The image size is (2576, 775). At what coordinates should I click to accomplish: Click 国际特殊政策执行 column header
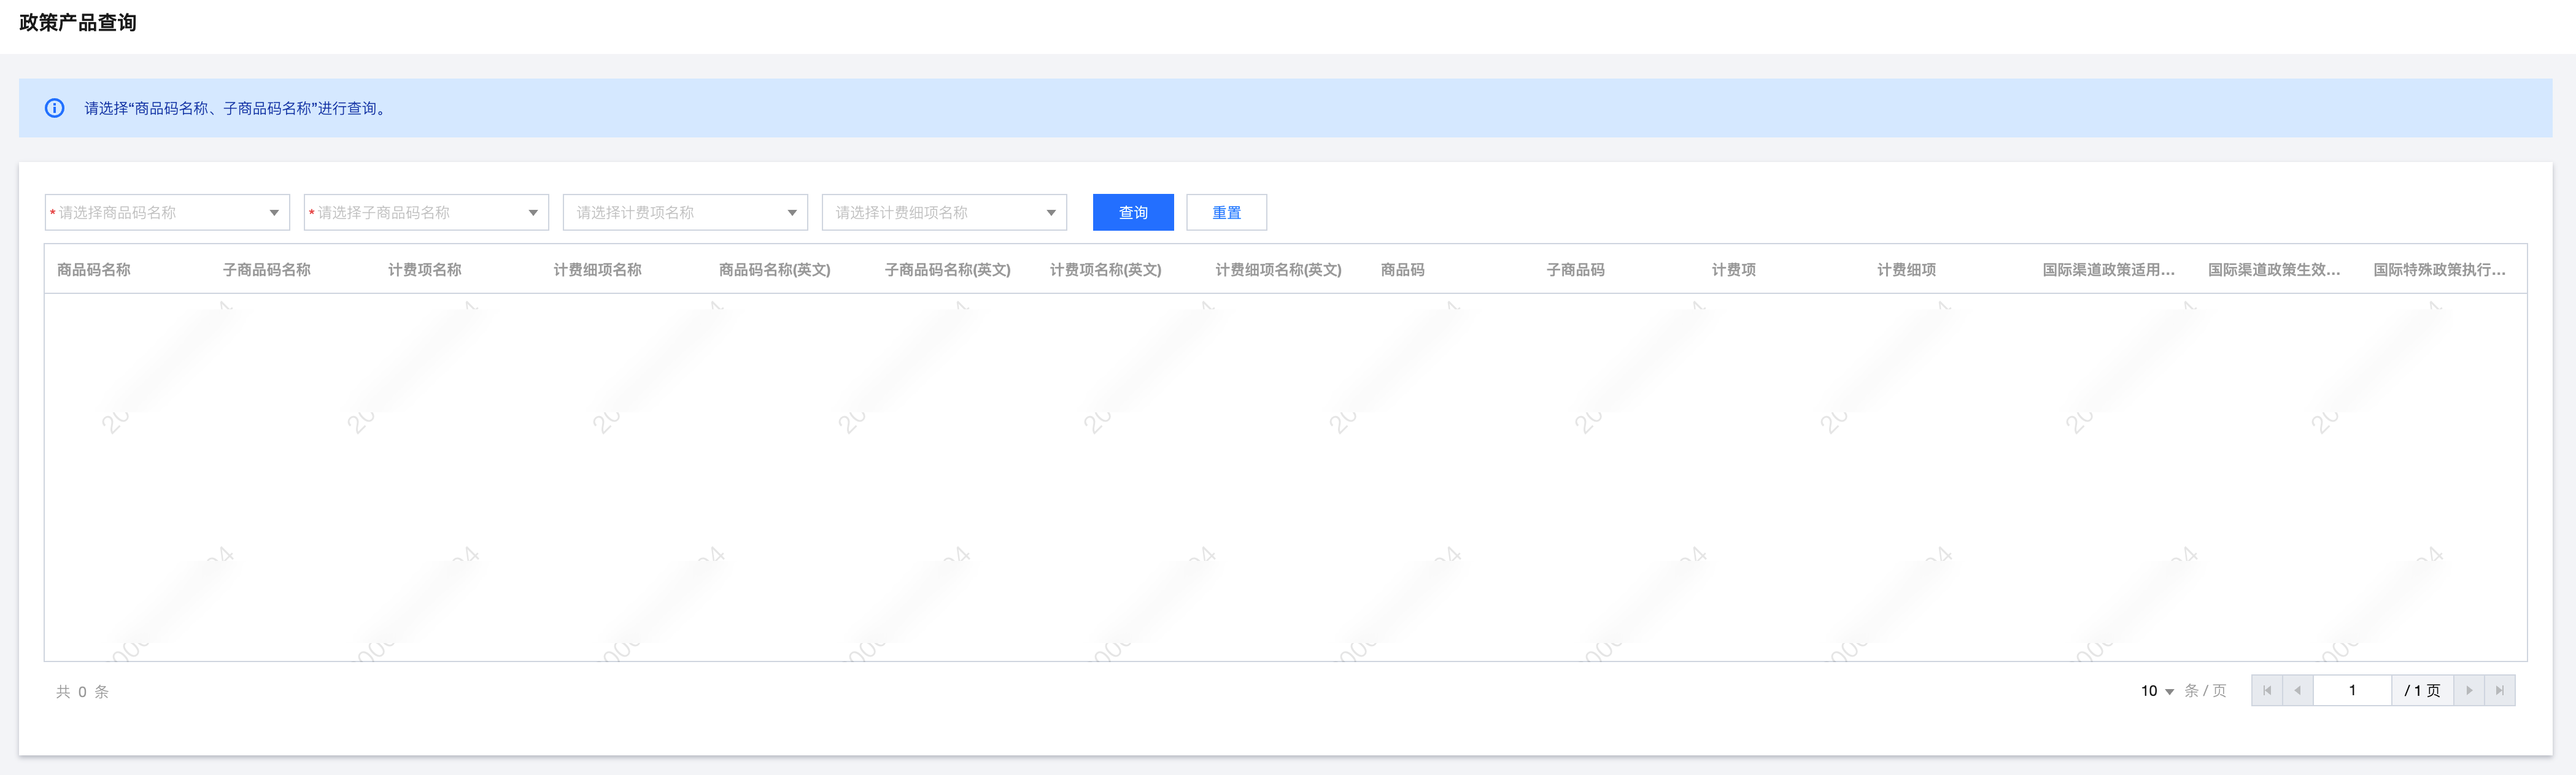coord(2439,270)
